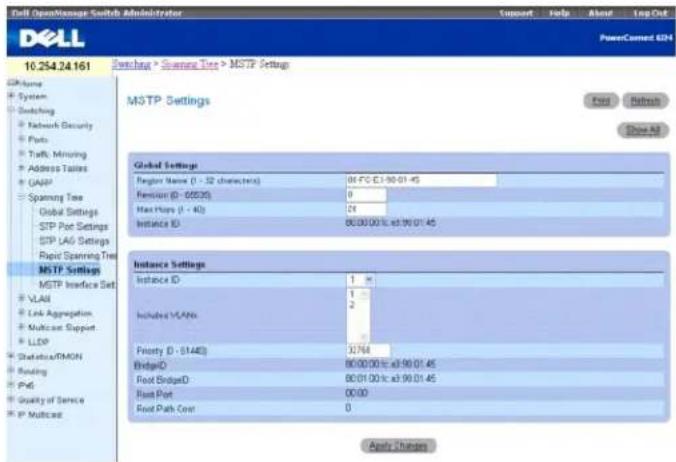
Task: Open STP Port Settings page
Action: tap(74, 226)
